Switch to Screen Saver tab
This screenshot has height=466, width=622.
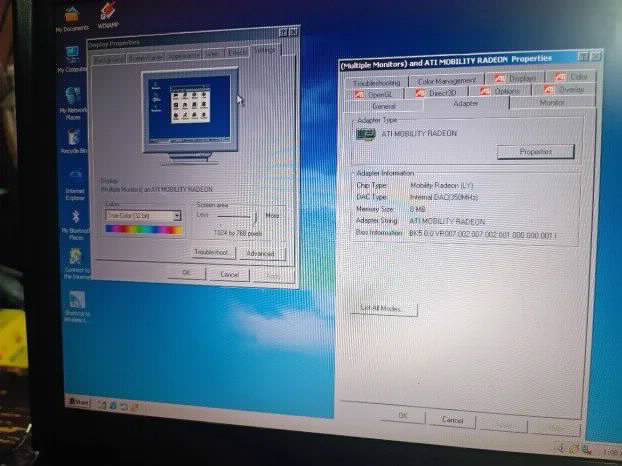[x=146, y=58]
